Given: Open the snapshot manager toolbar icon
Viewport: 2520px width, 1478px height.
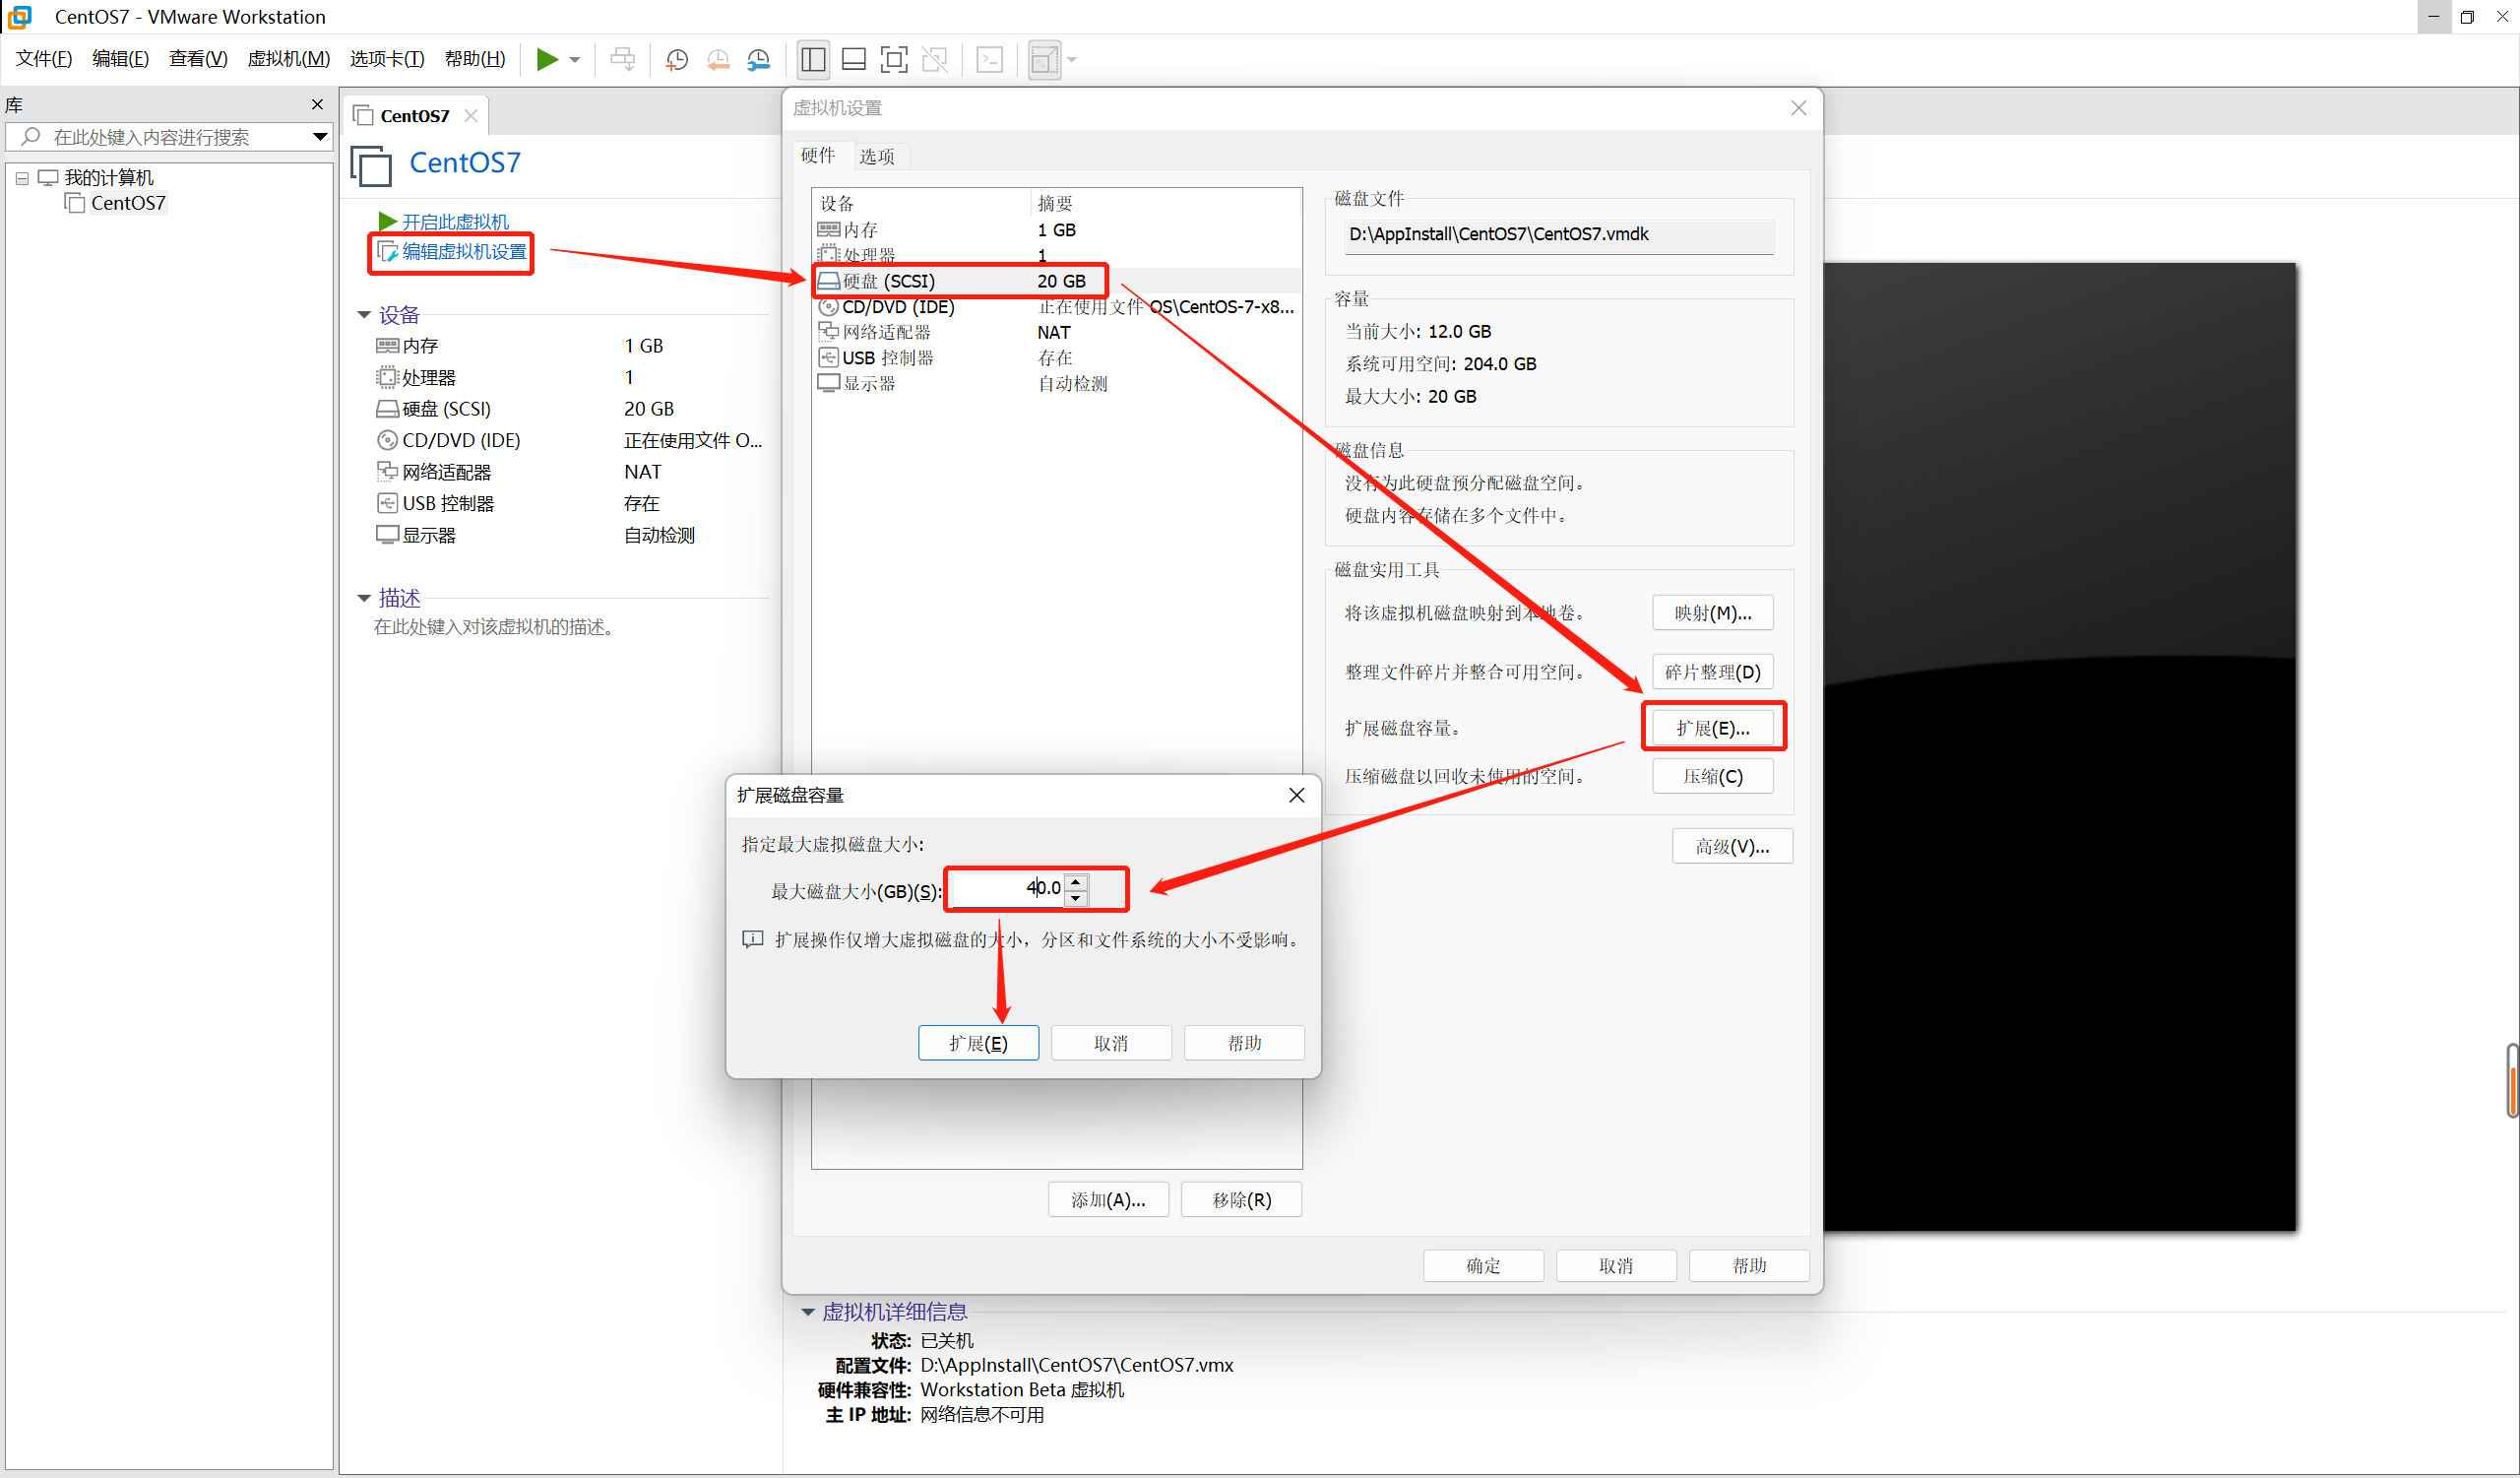Looking at the screenshot, I should (759, 60).
